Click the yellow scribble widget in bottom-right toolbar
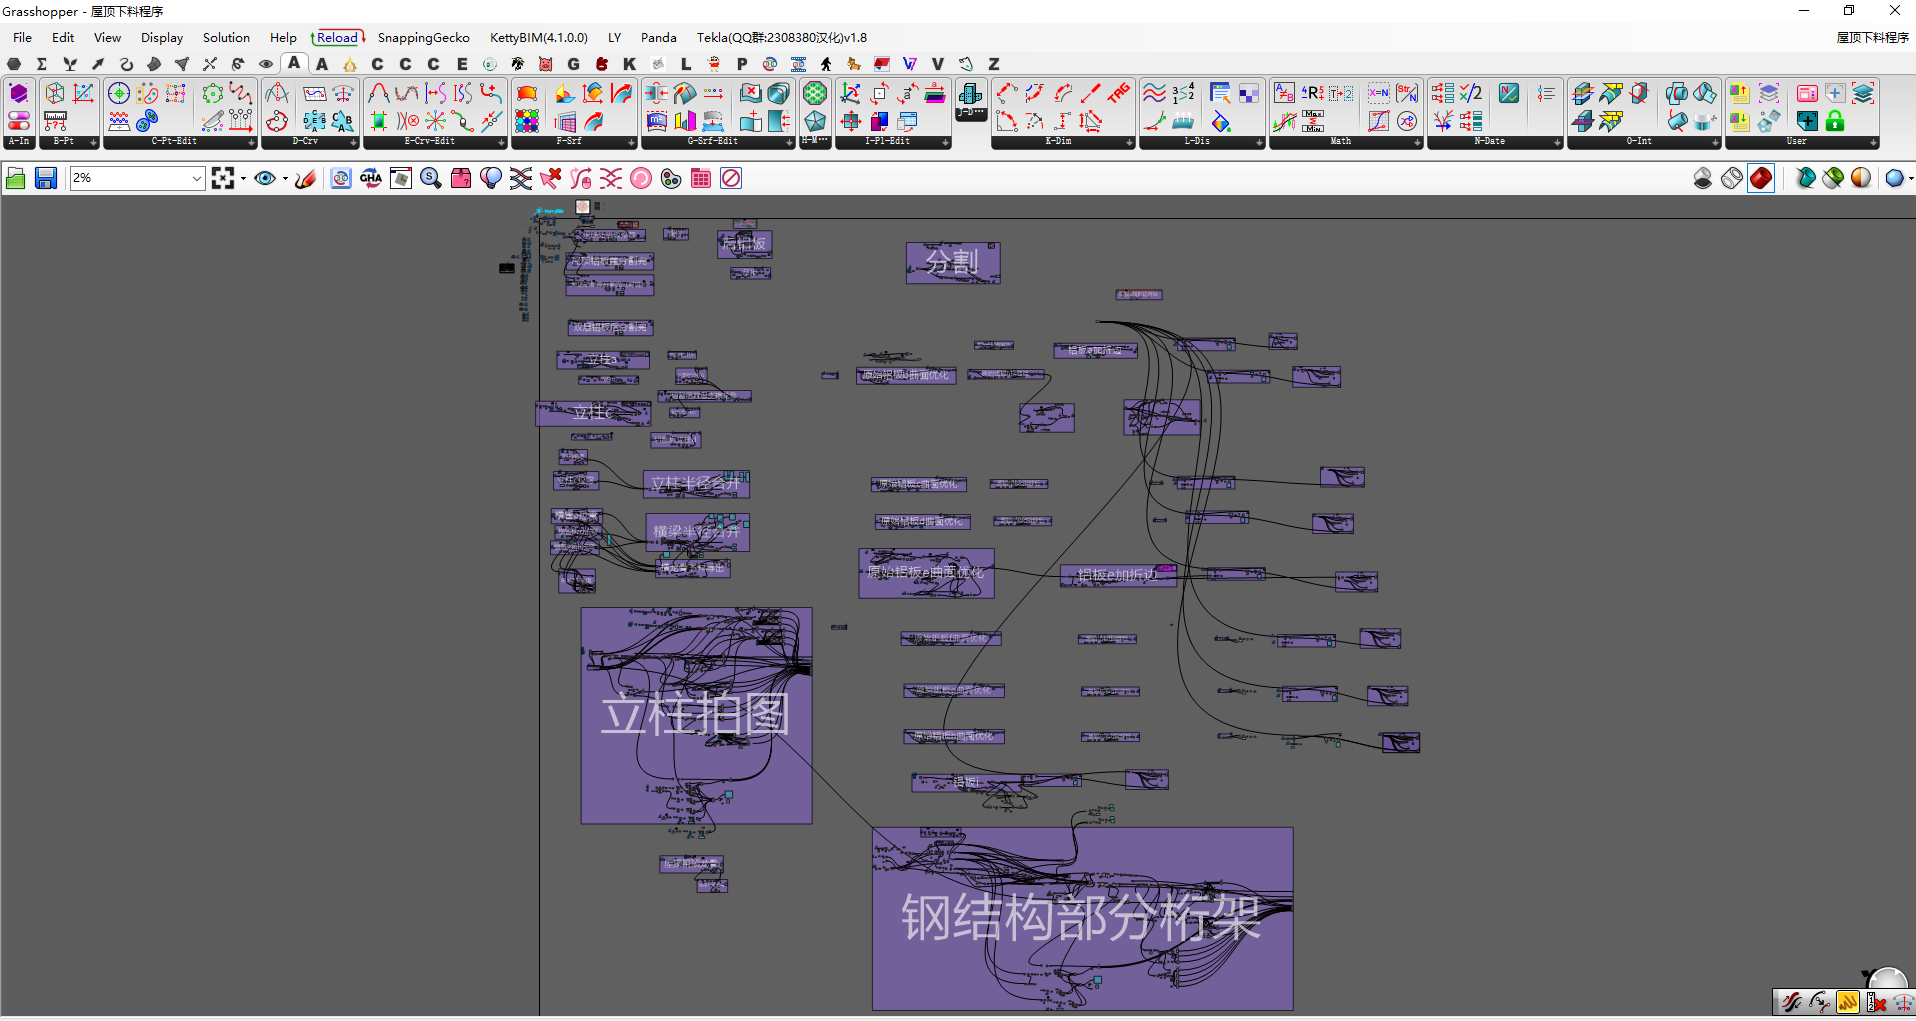The width and height of the screenshot is (1916, 1021). (x=1847, y=1002)
